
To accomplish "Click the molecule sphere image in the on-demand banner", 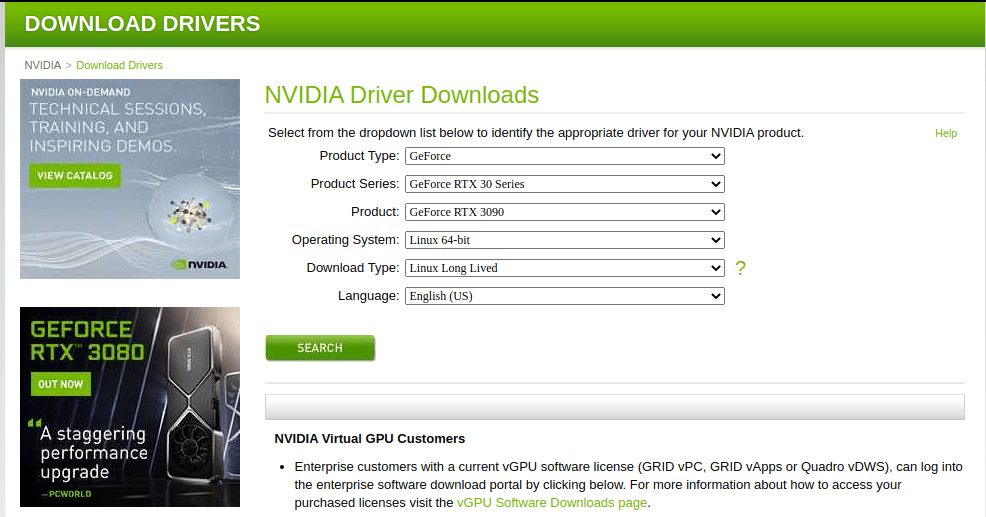I will 189,214.
